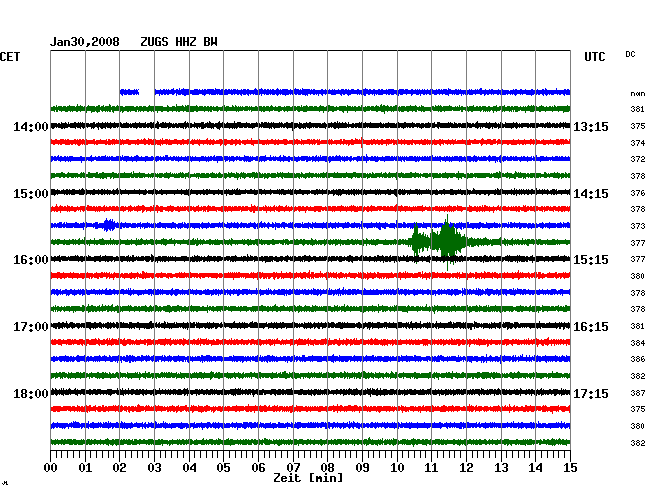Click the Zeit [min] axis title
The width and height of the screenshot is (650, 494).
[308, 478]
